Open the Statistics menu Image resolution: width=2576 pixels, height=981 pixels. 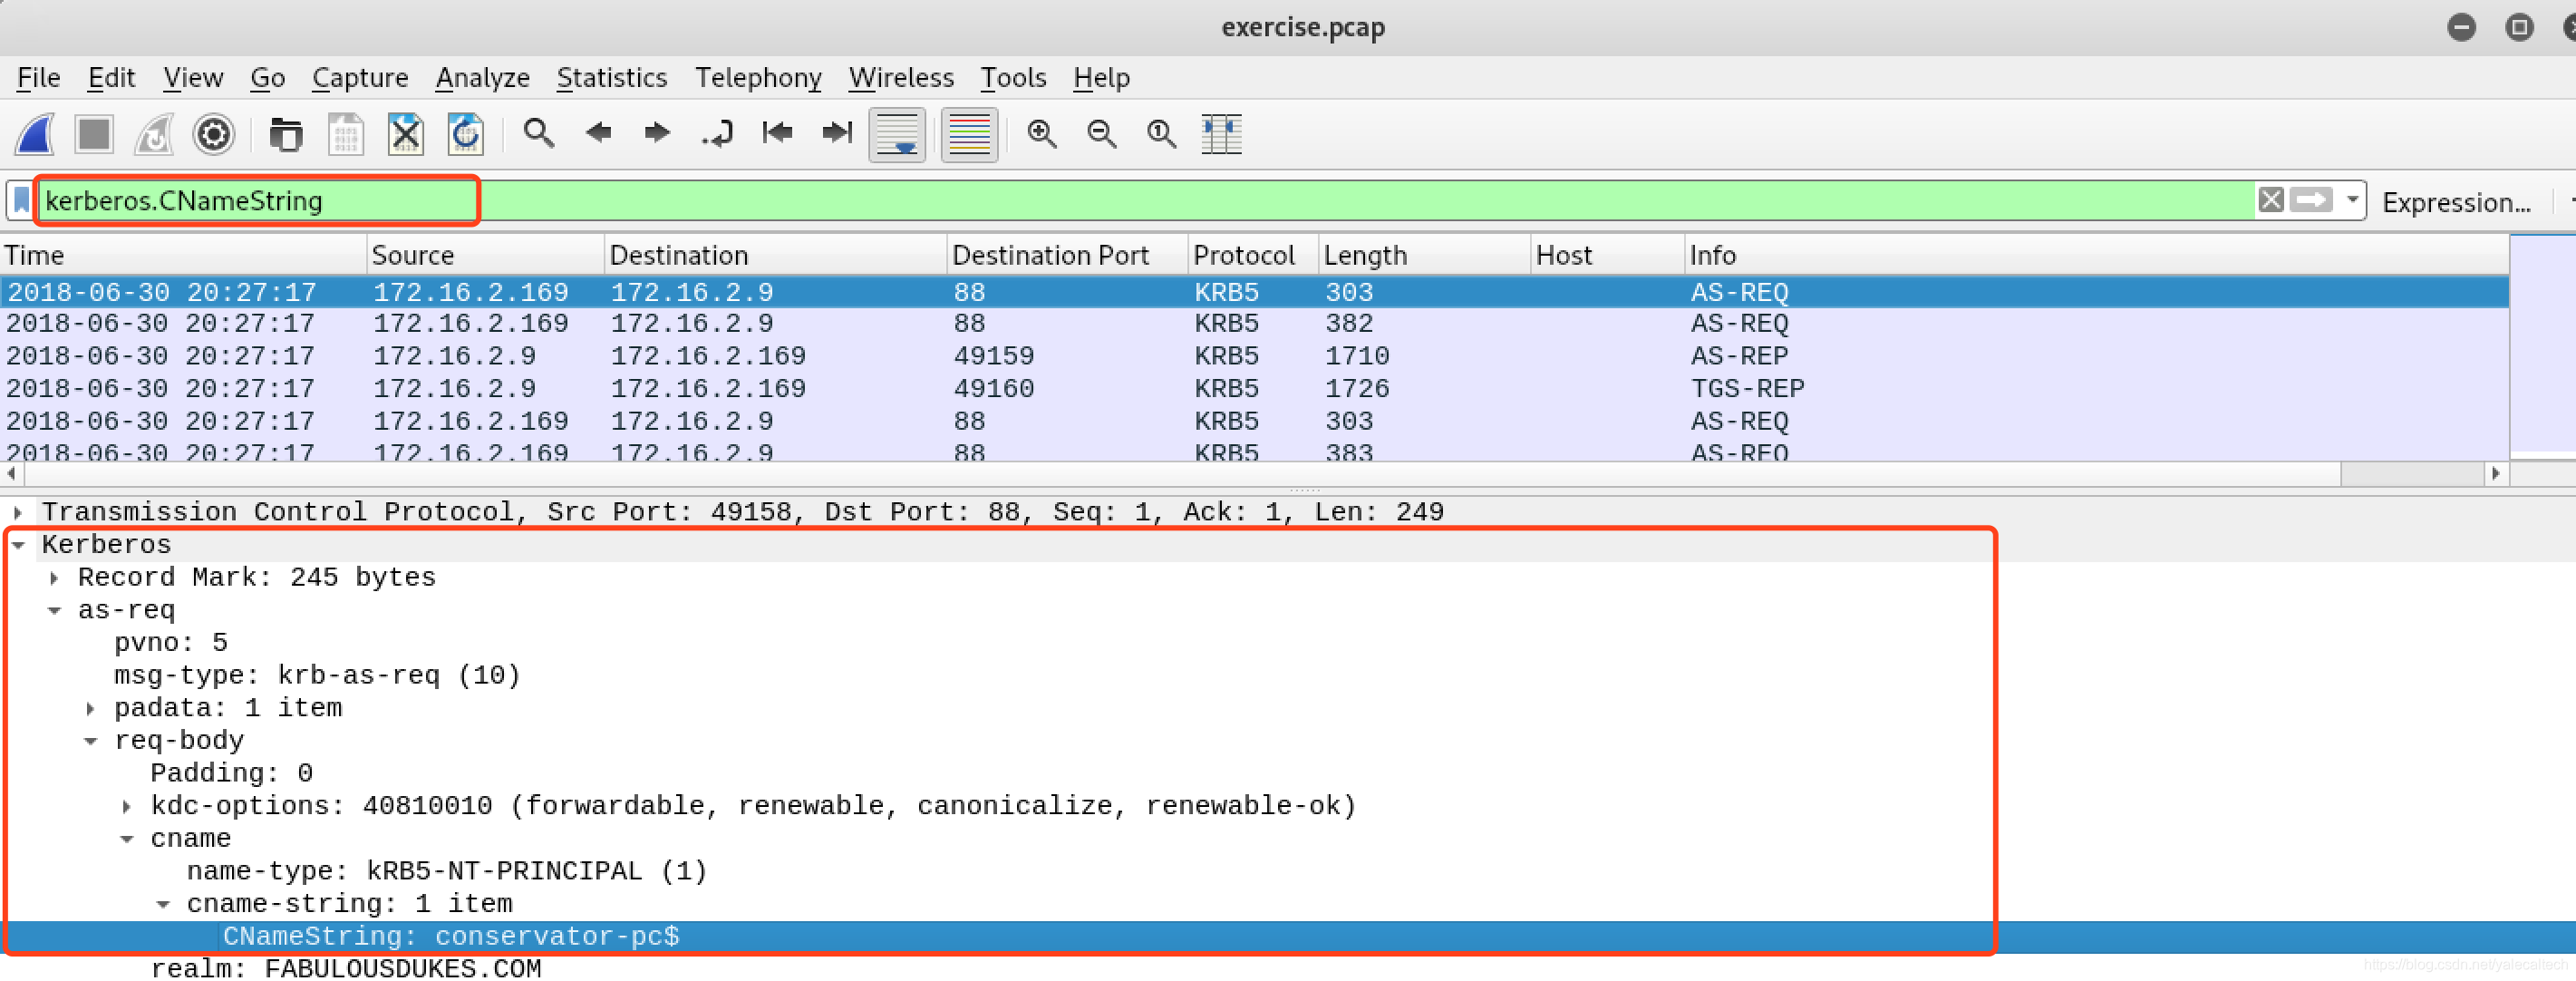611,78
